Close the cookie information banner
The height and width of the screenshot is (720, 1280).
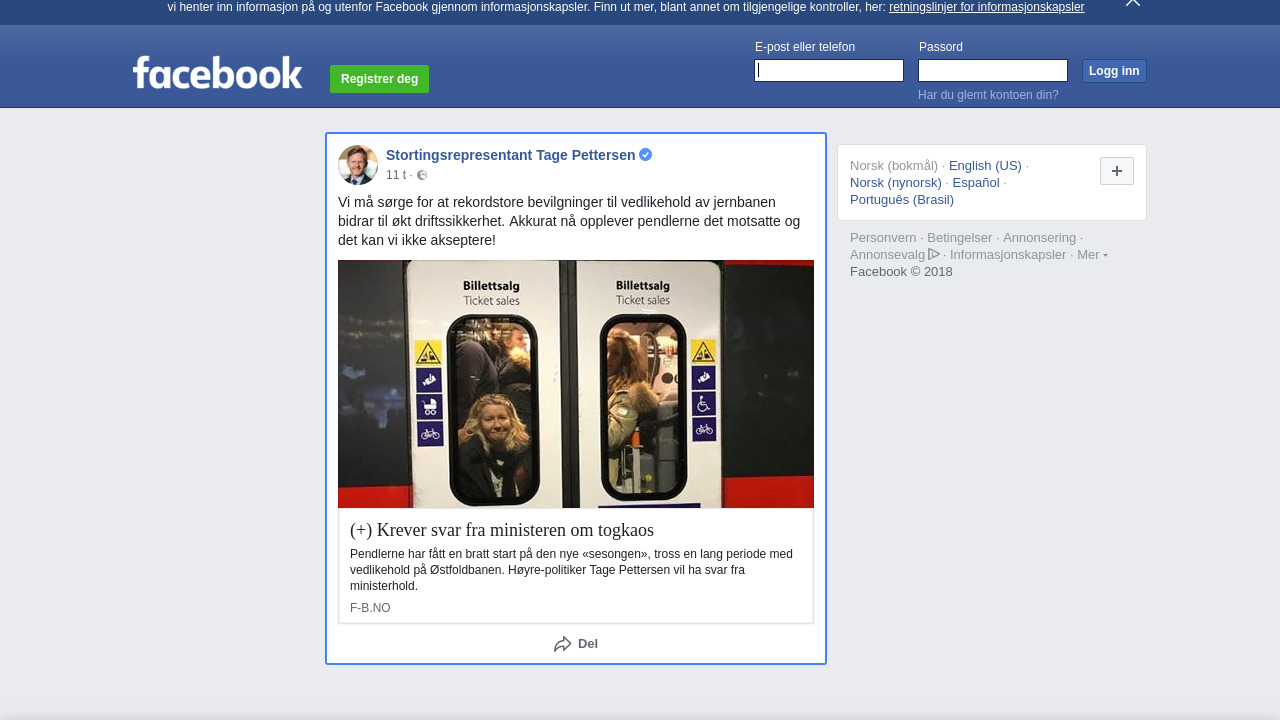pyautogui.click(x=1133, y=3)
